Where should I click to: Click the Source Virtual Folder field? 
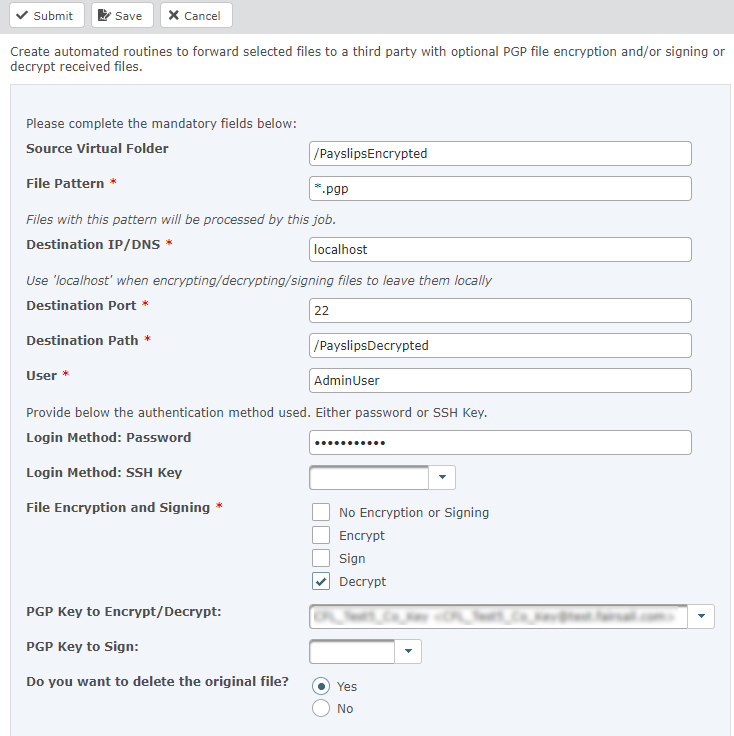pyautogui.click(x=500, y=153)
